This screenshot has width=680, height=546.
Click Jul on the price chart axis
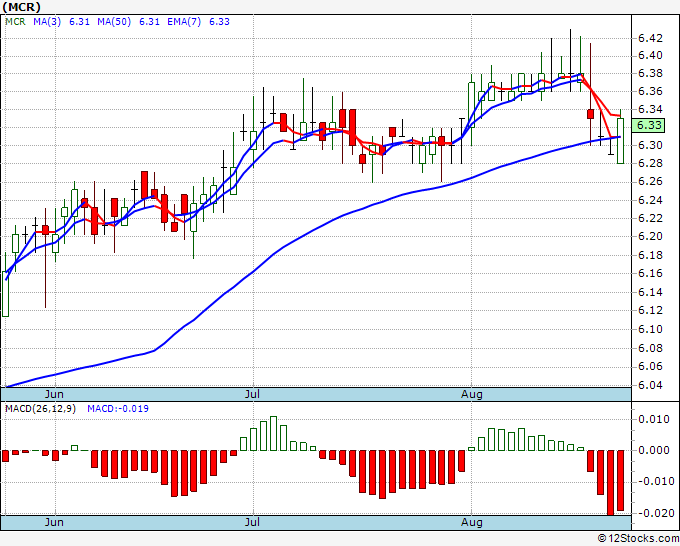252,394
